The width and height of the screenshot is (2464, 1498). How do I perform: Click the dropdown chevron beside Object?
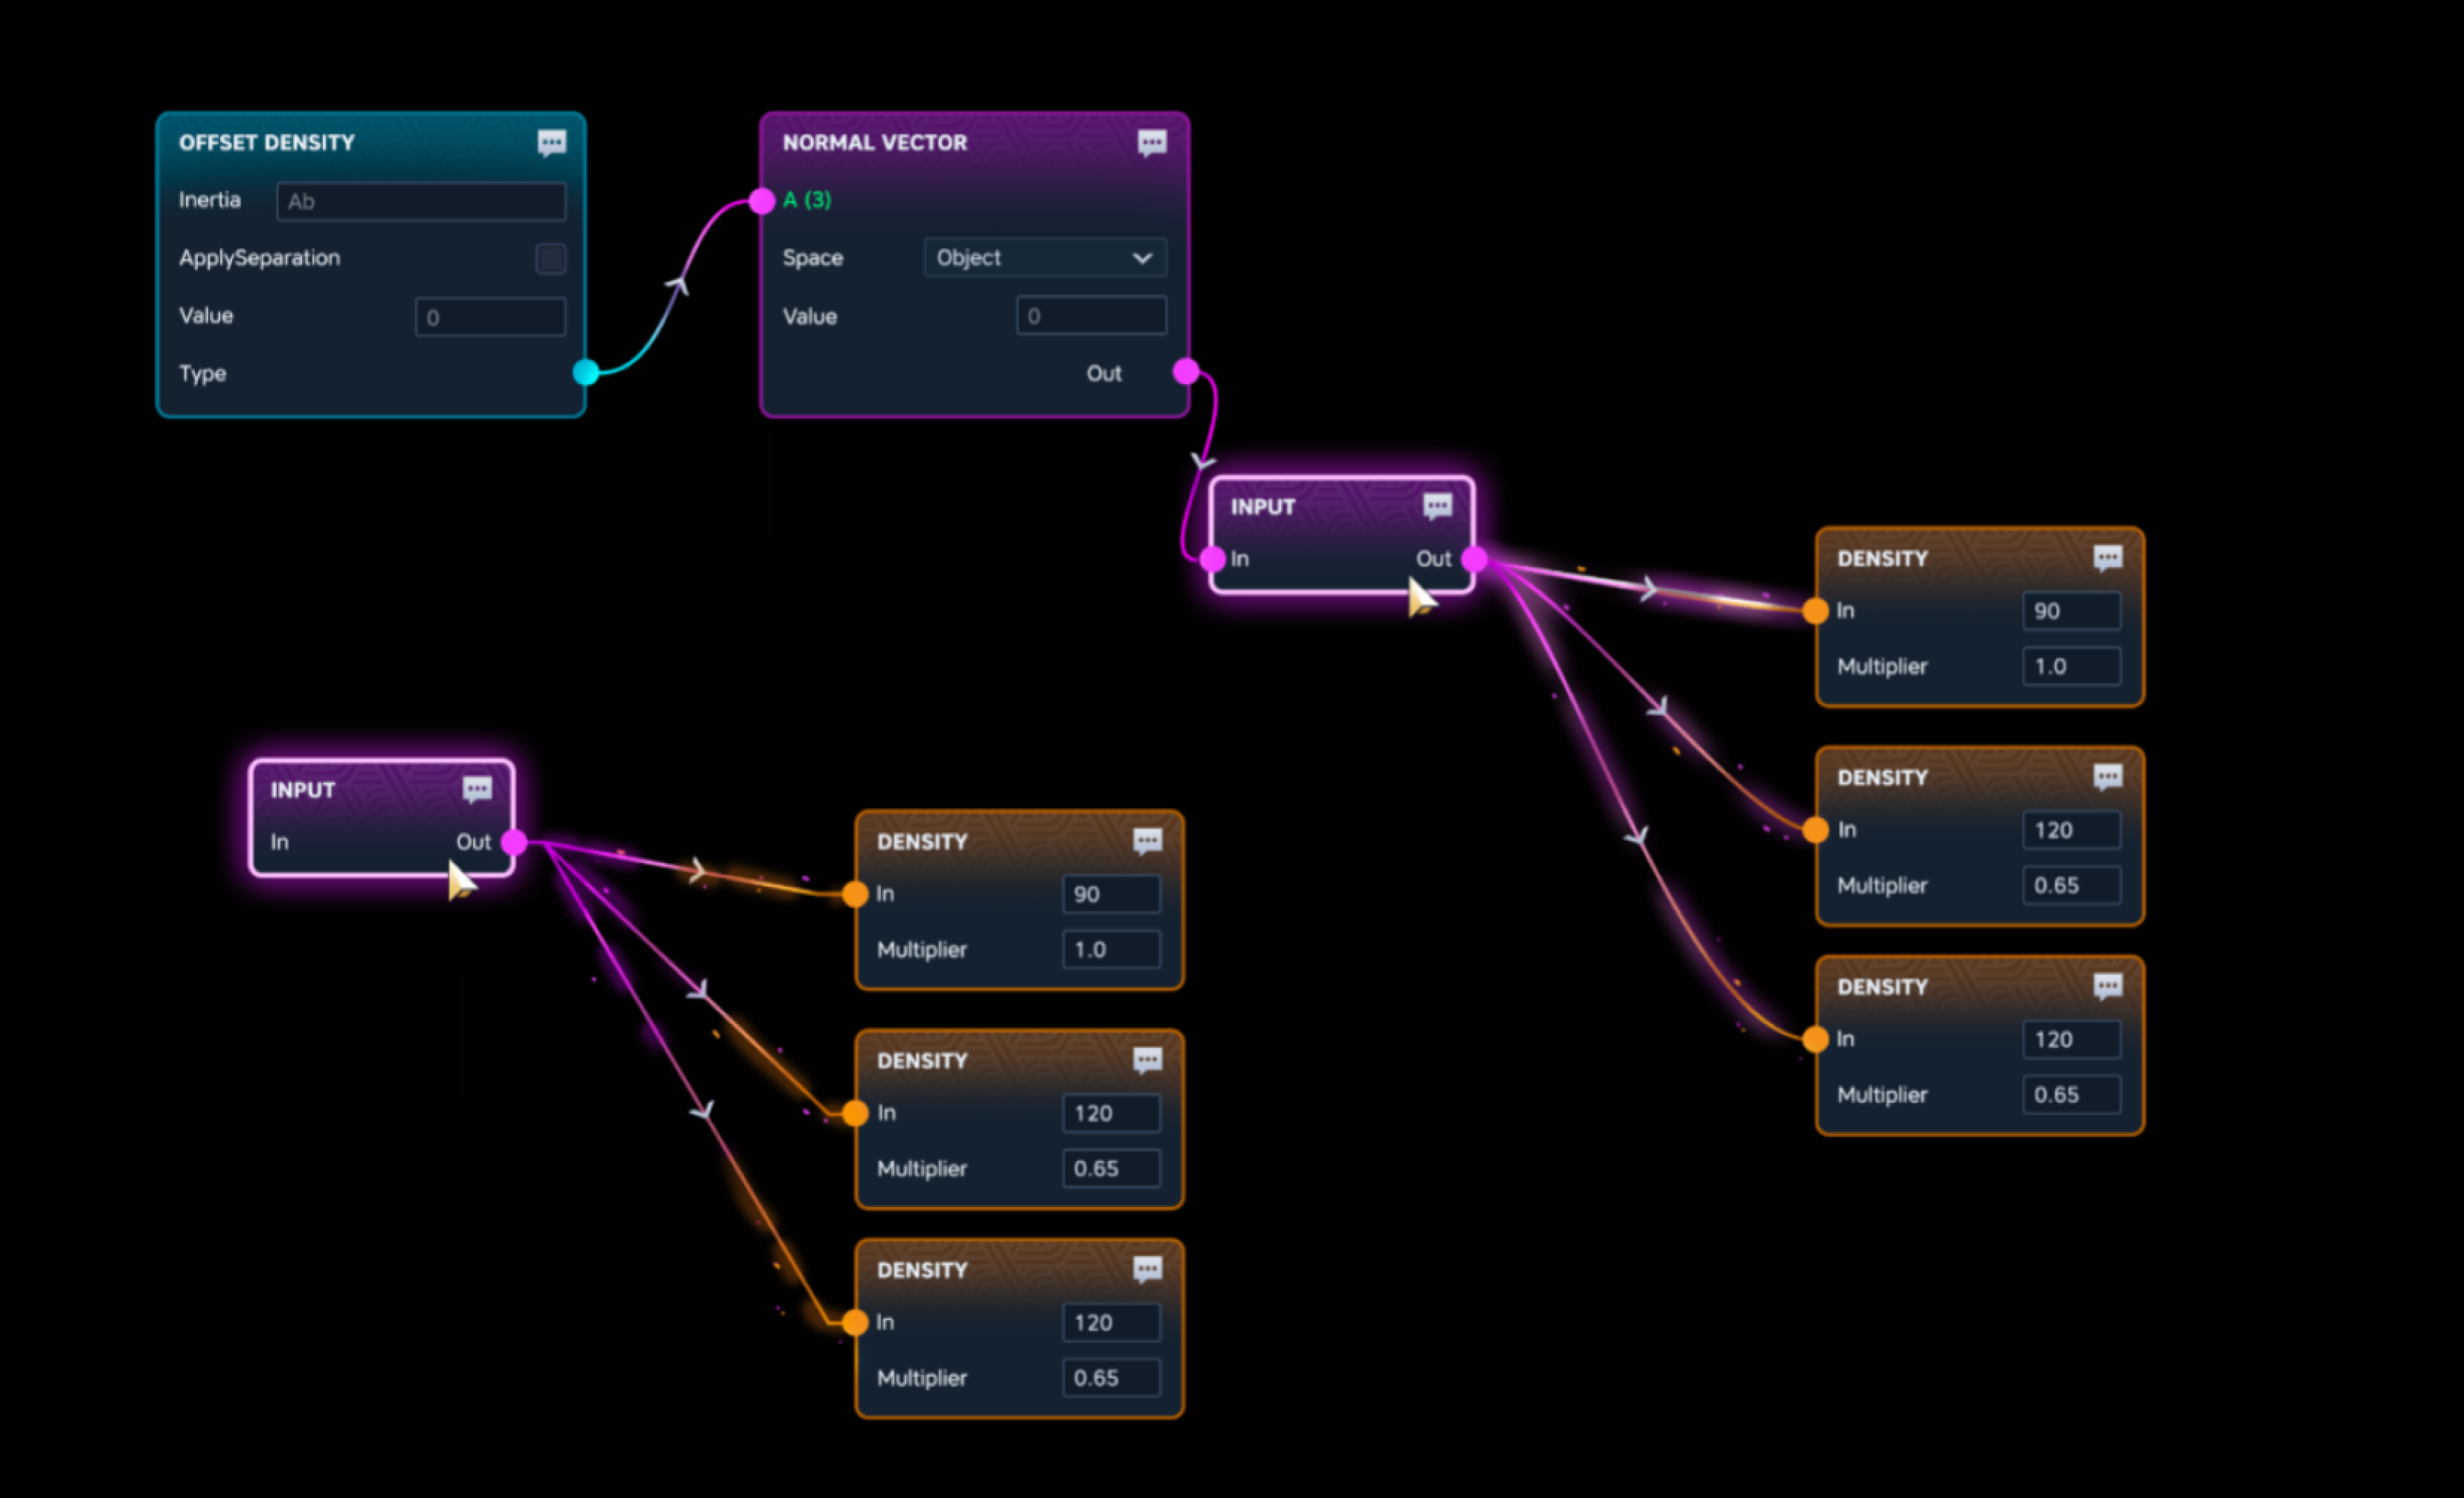click(1141, 258)
